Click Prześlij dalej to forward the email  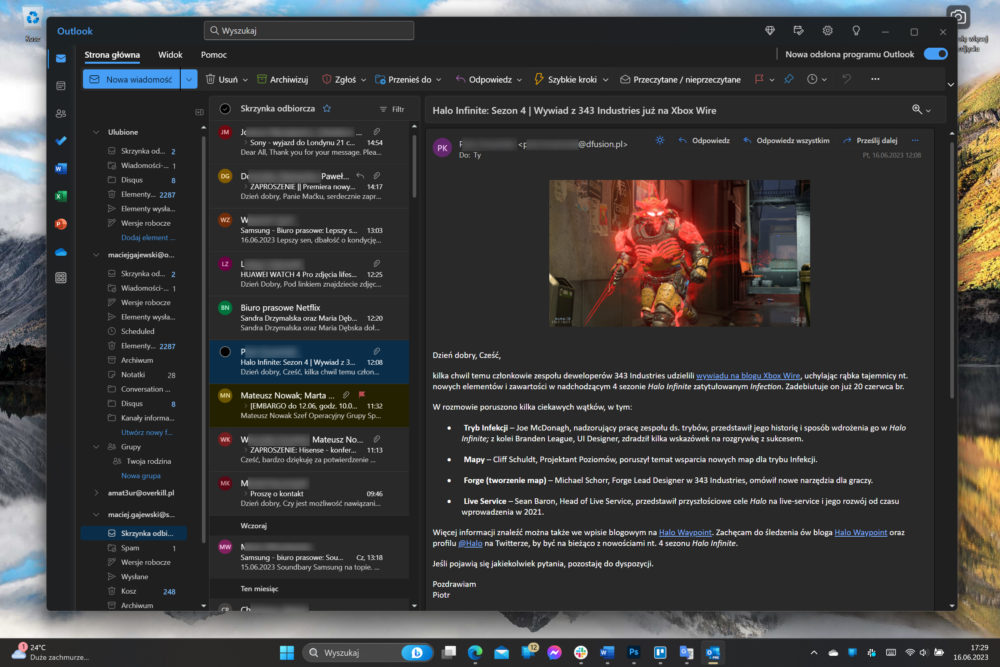(871, 140)
